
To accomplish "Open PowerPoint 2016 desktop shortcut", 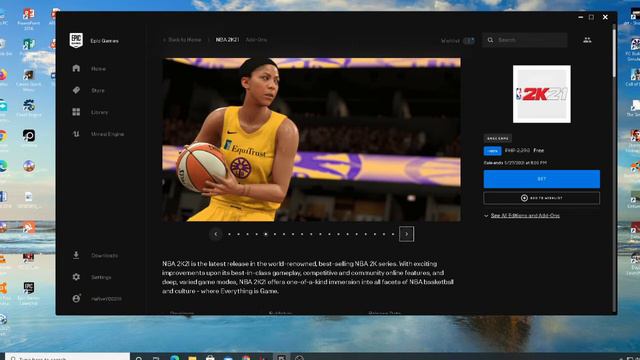I will coord(29,19).
